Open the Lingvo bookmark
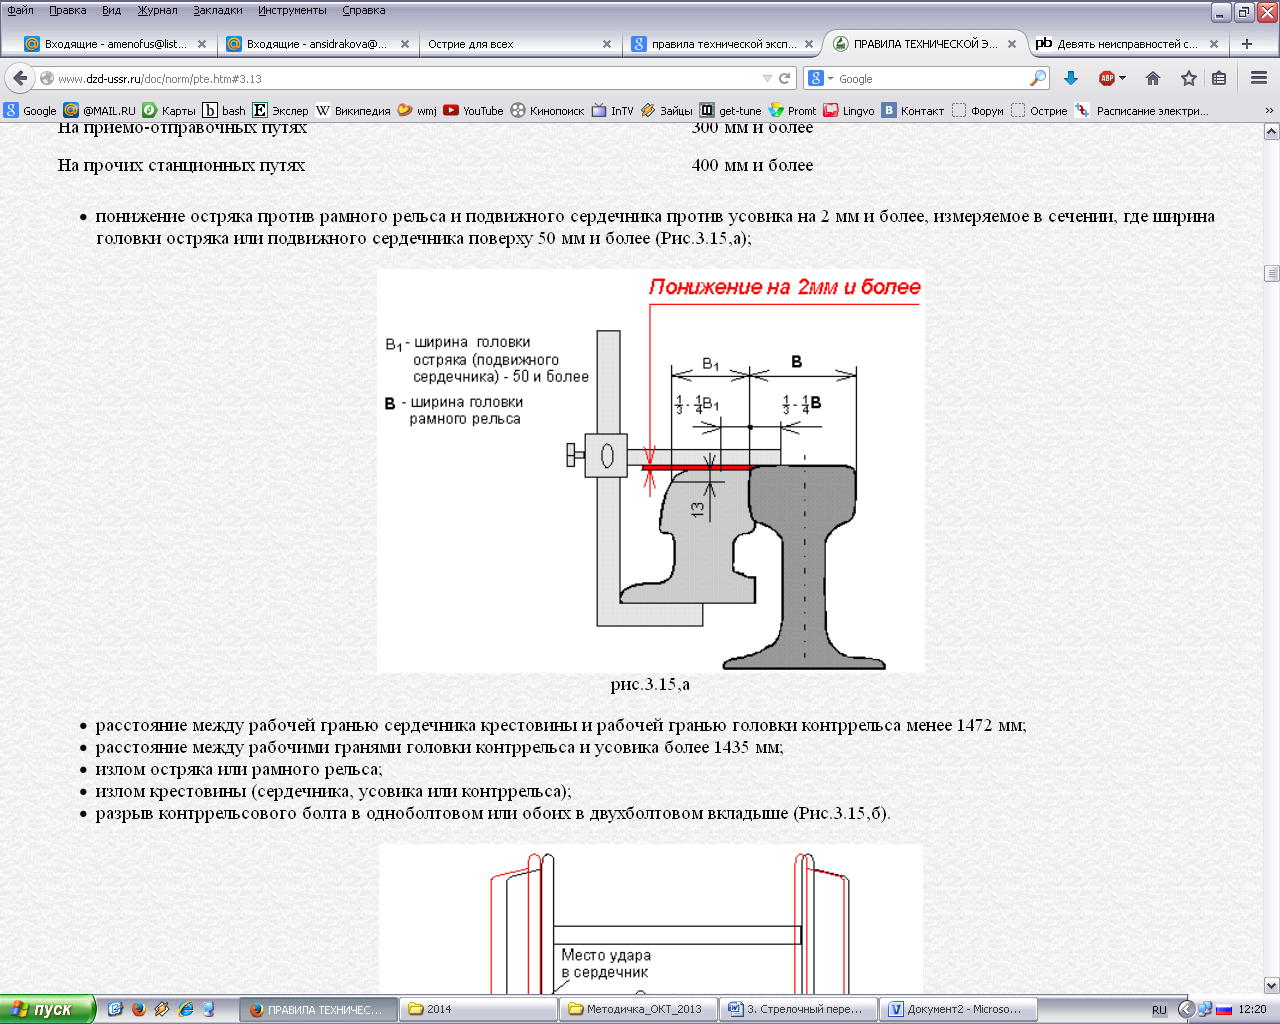Screen dimensions: 1280x1024 point(849,111)
